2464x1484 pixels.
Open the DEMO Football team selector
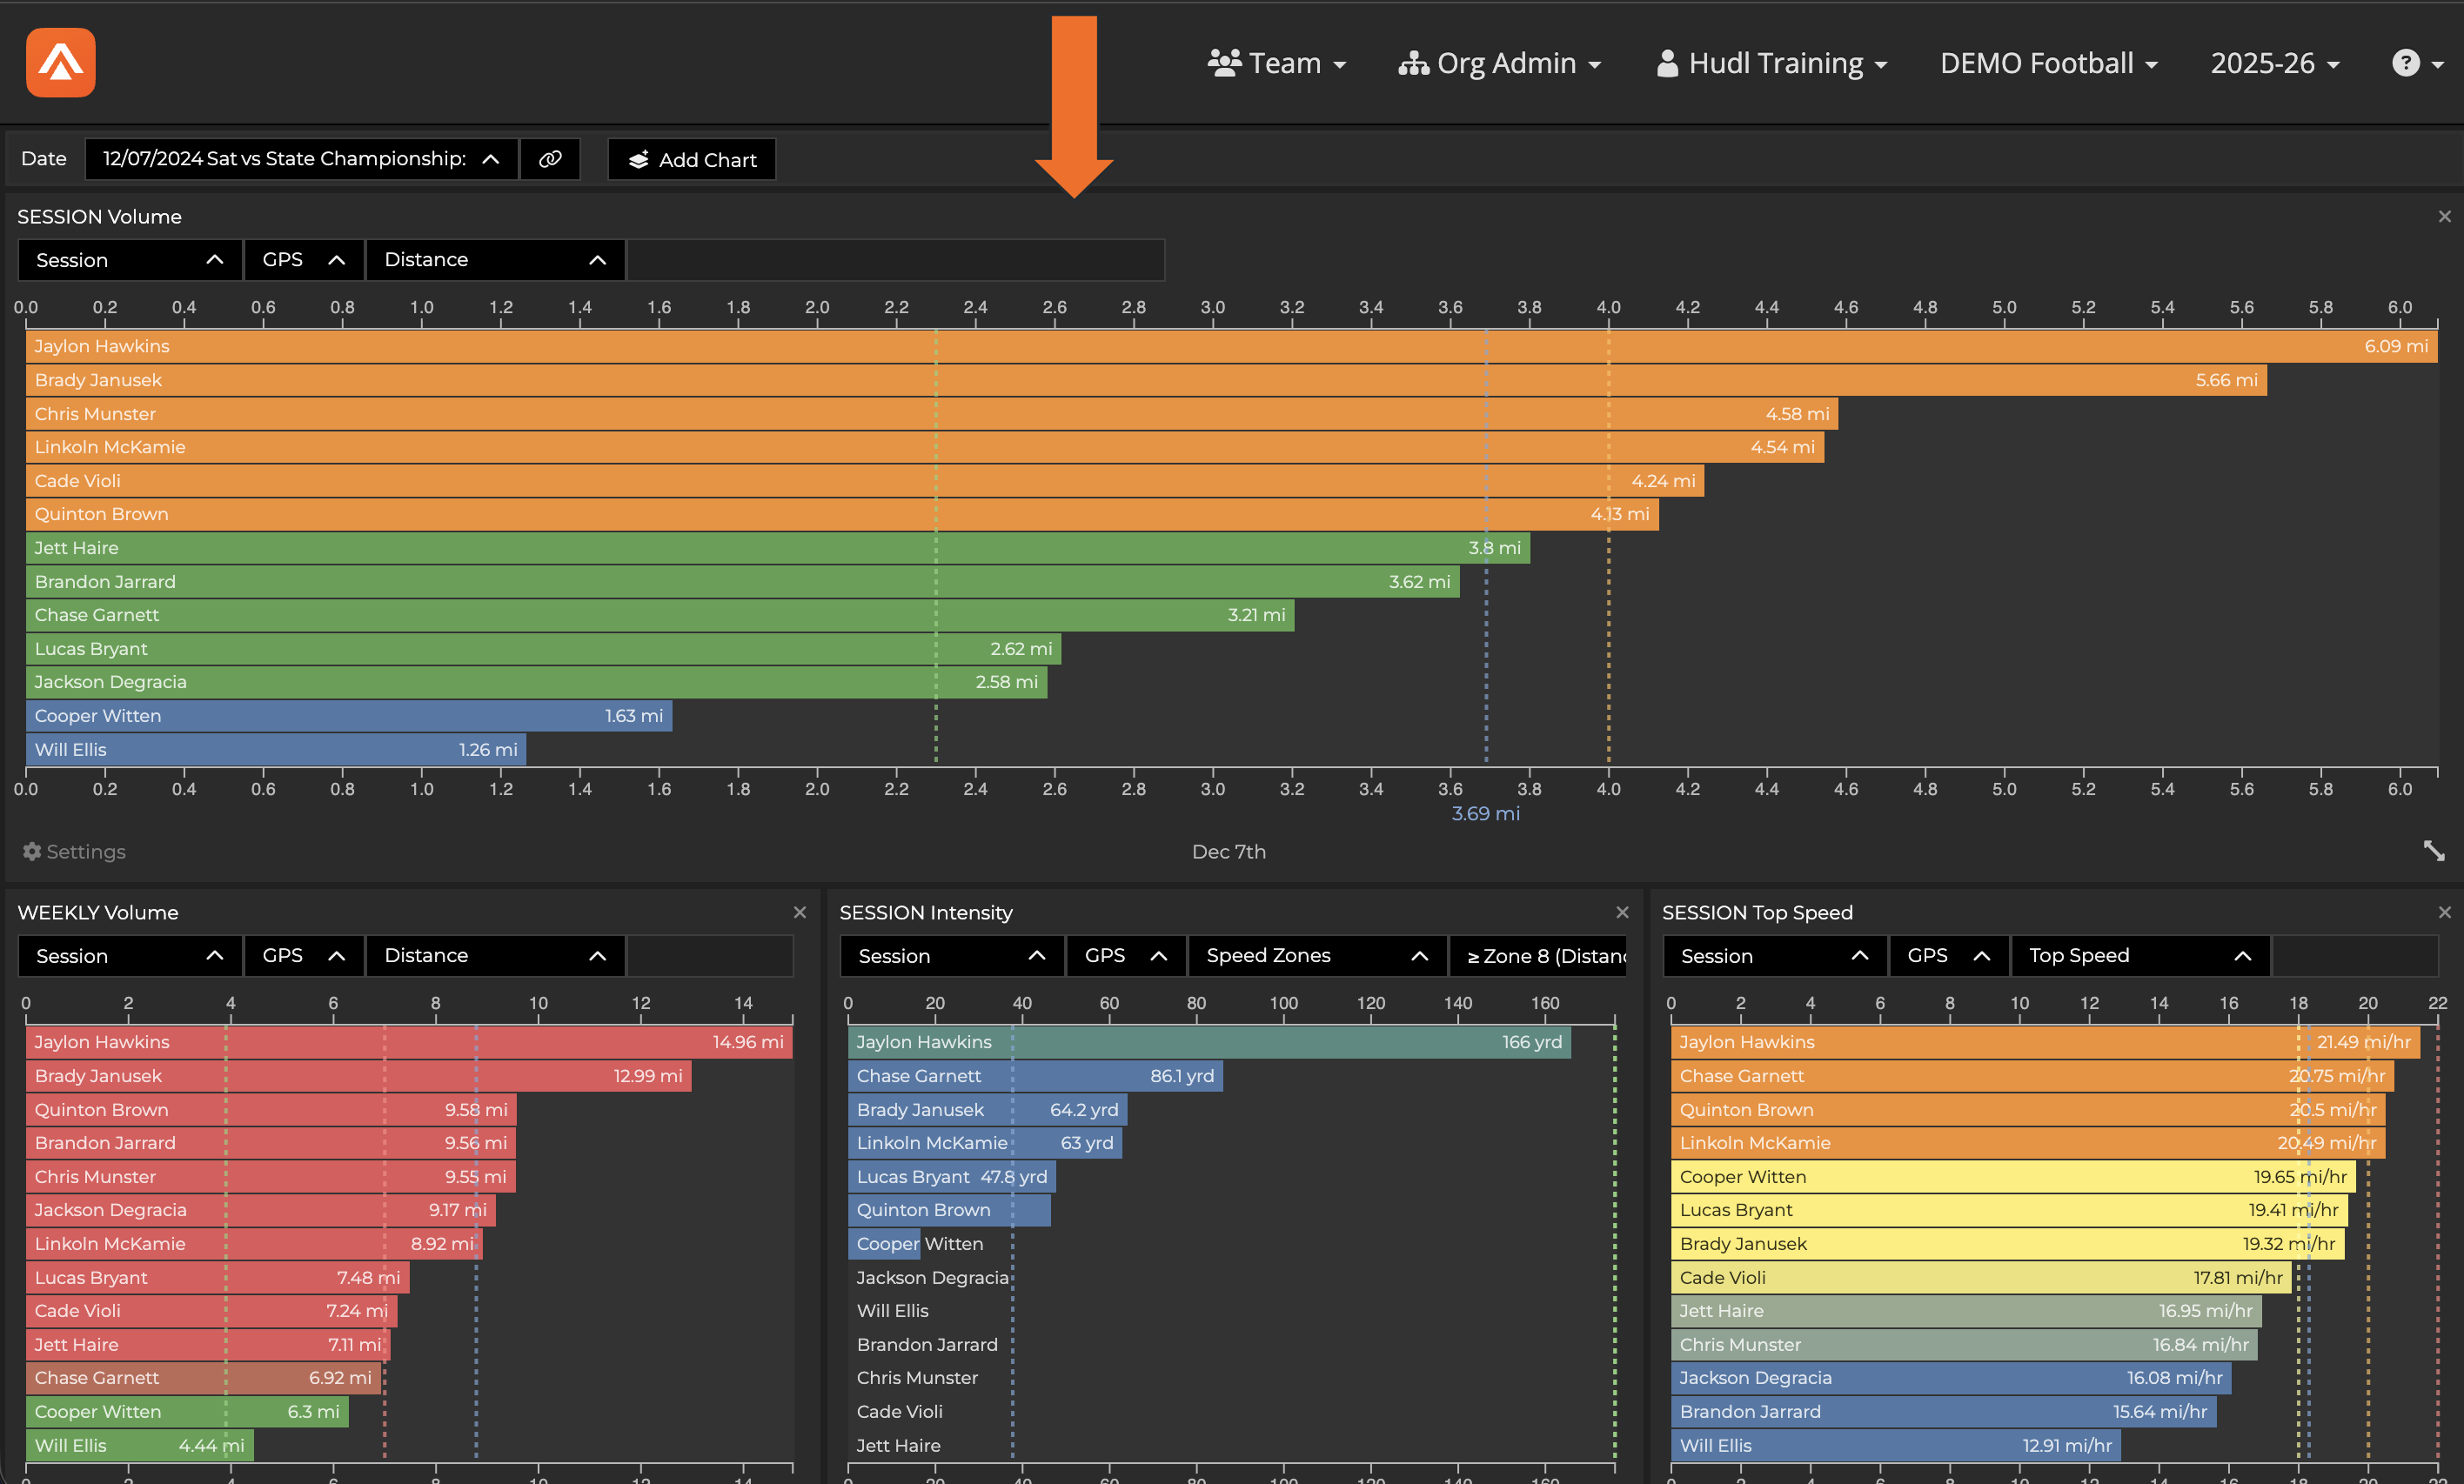tap(2048, 63)
